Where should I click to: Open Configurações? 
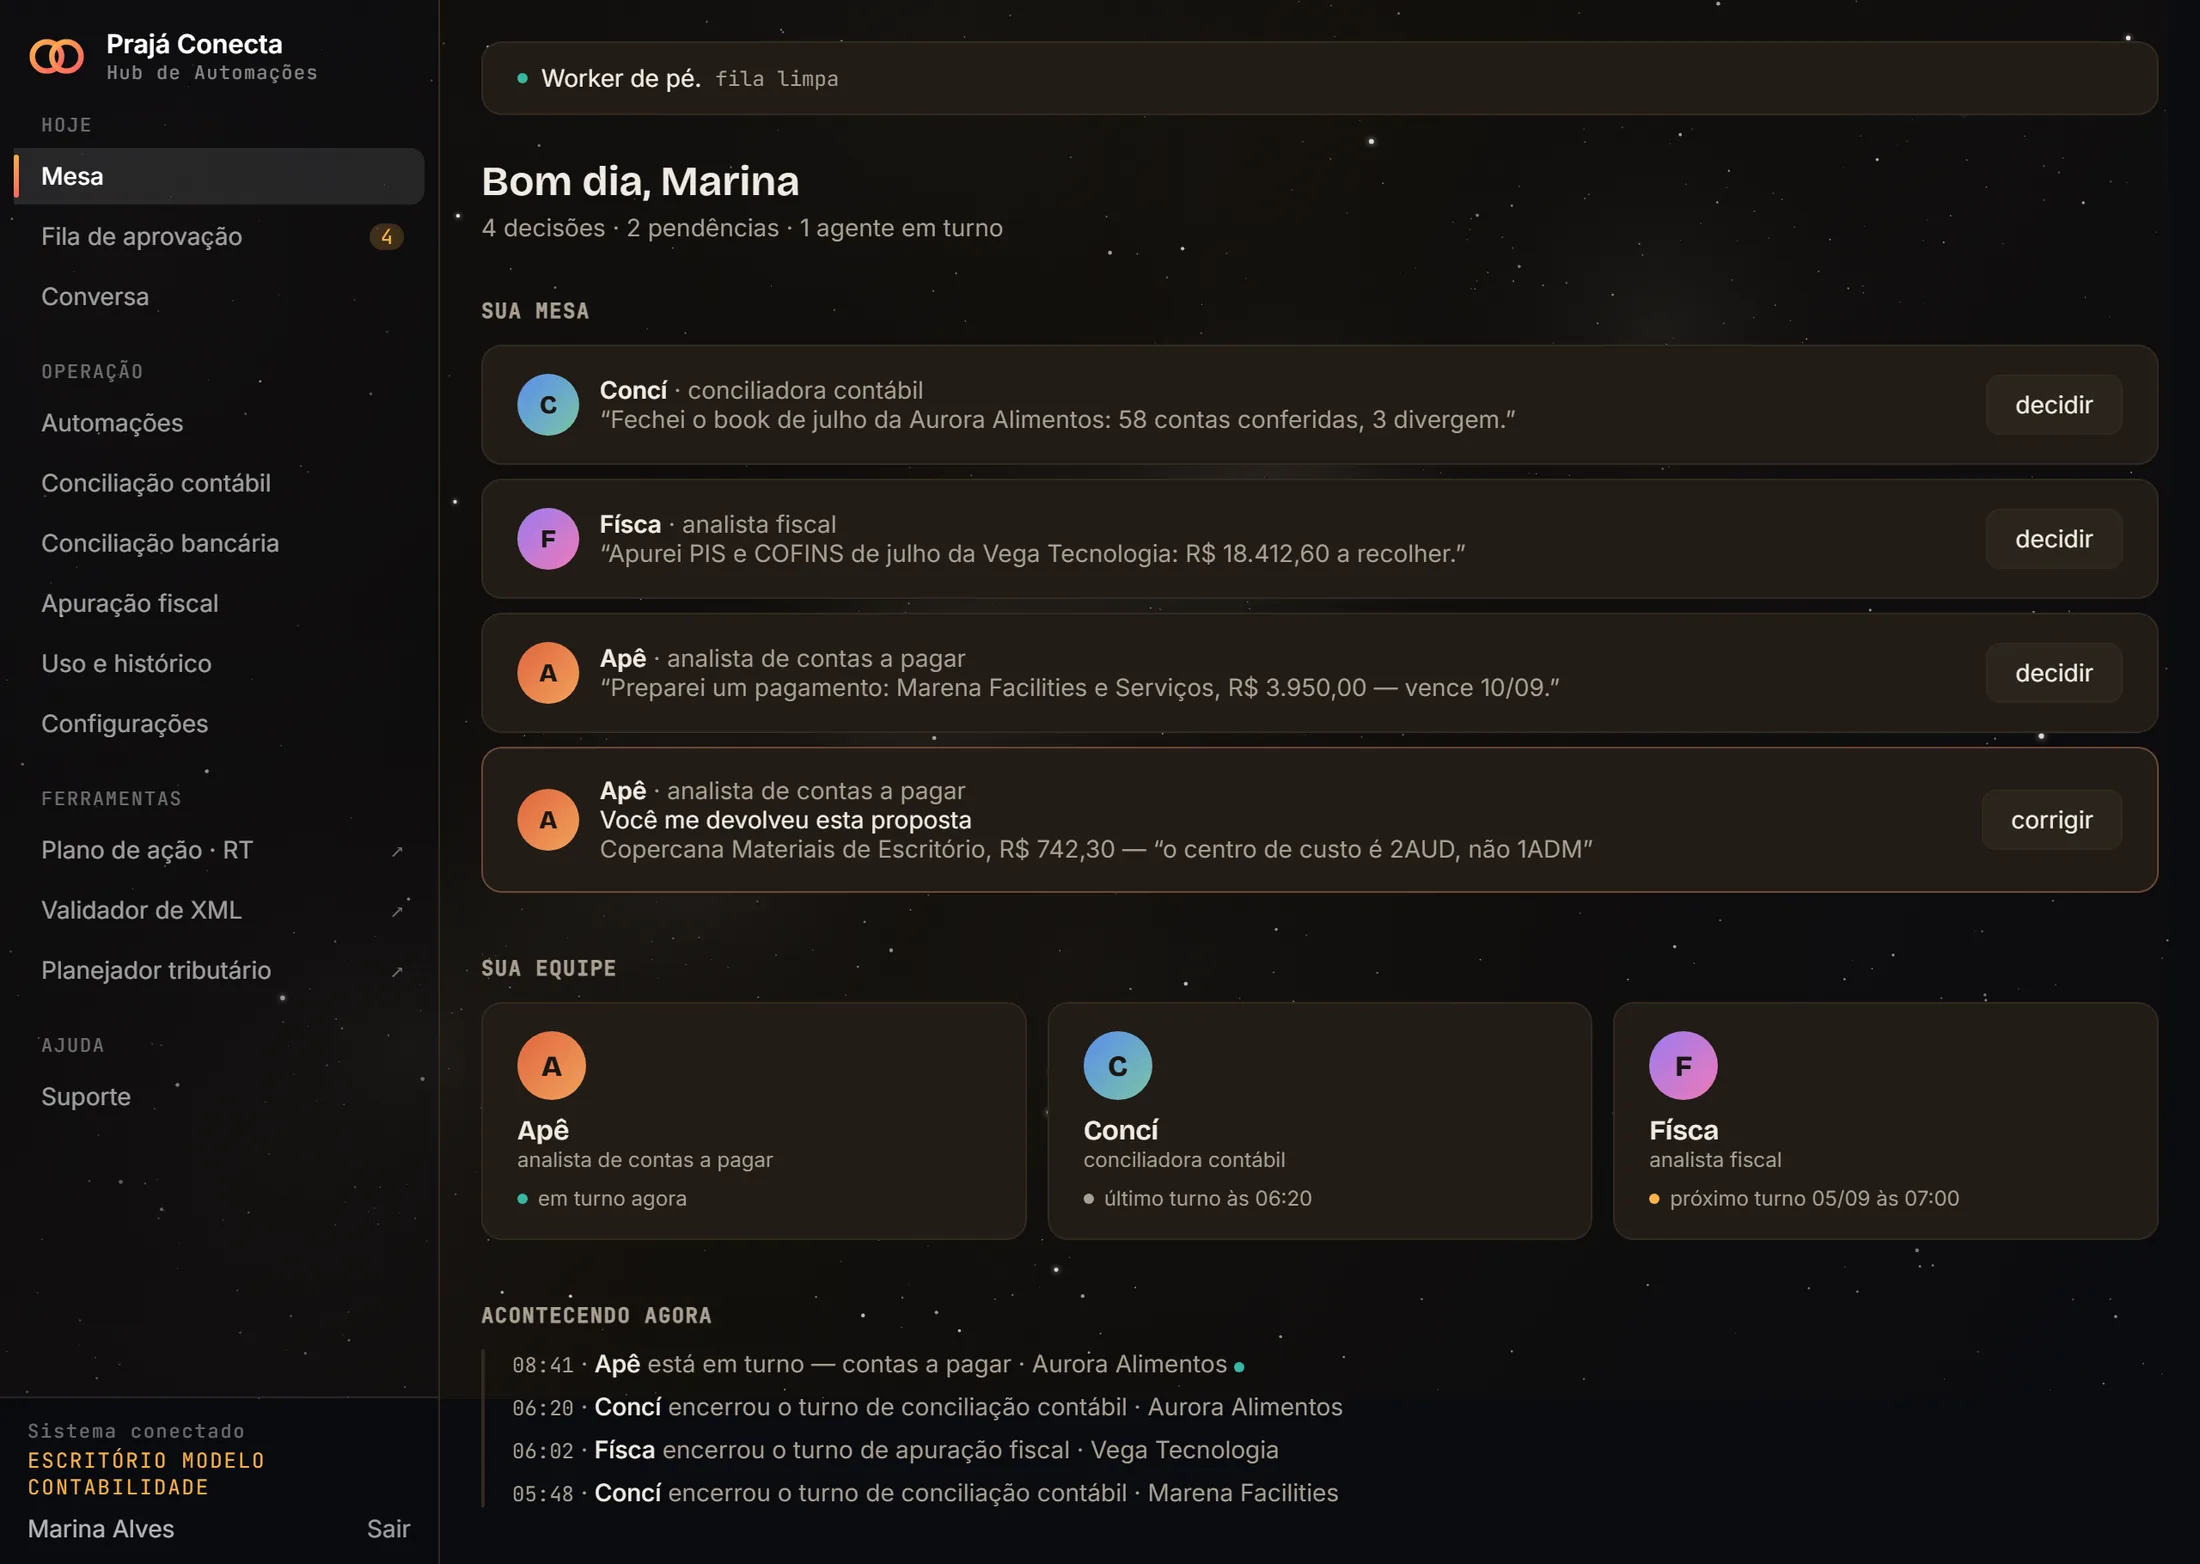point(219,723)
